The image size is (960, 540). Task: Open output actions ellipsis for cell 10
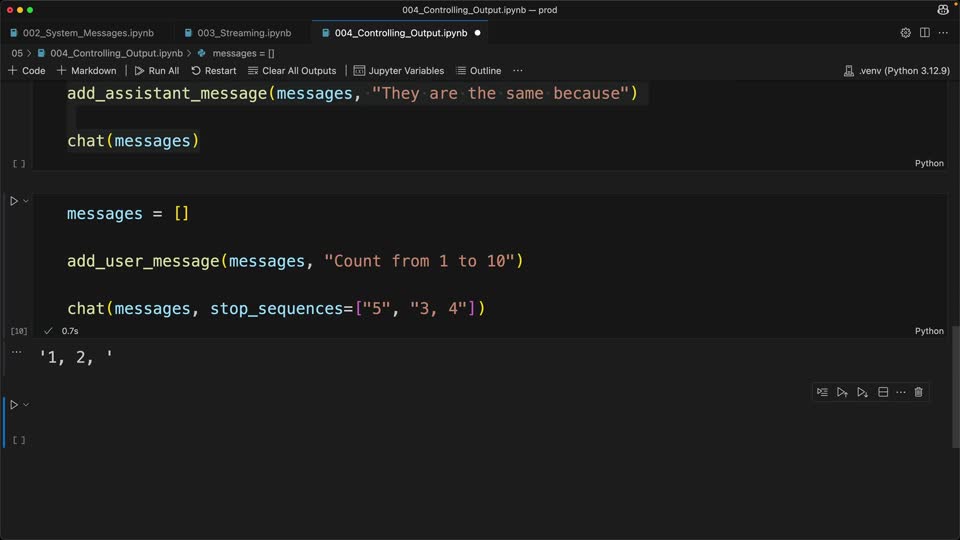[17, 352]
